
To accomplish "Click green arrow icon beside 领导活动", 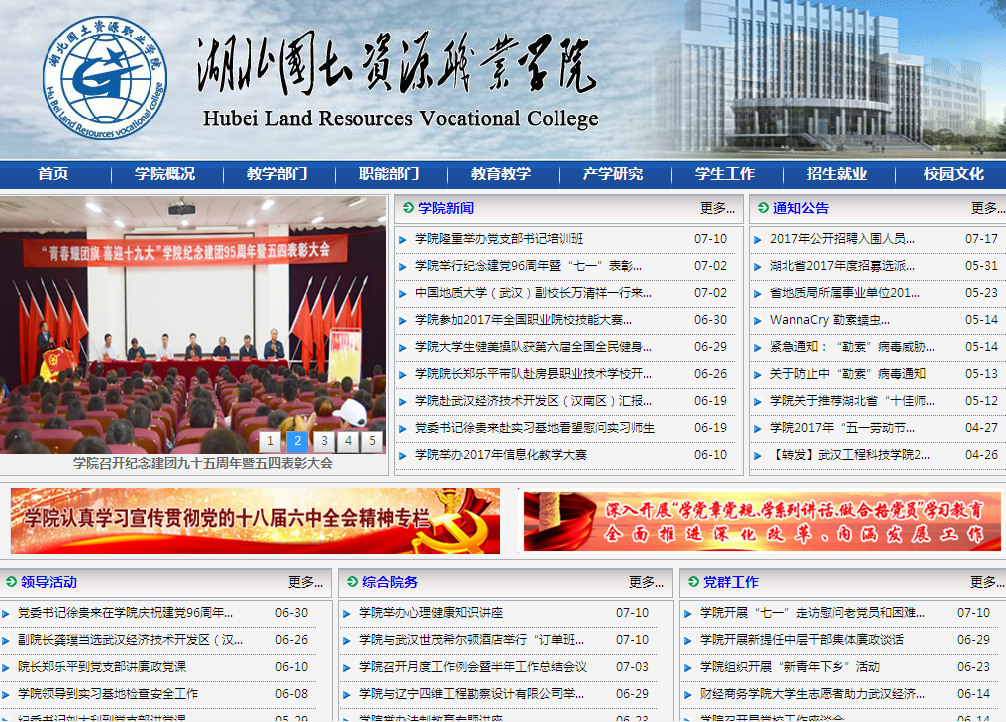I will (x=11, y=582).
